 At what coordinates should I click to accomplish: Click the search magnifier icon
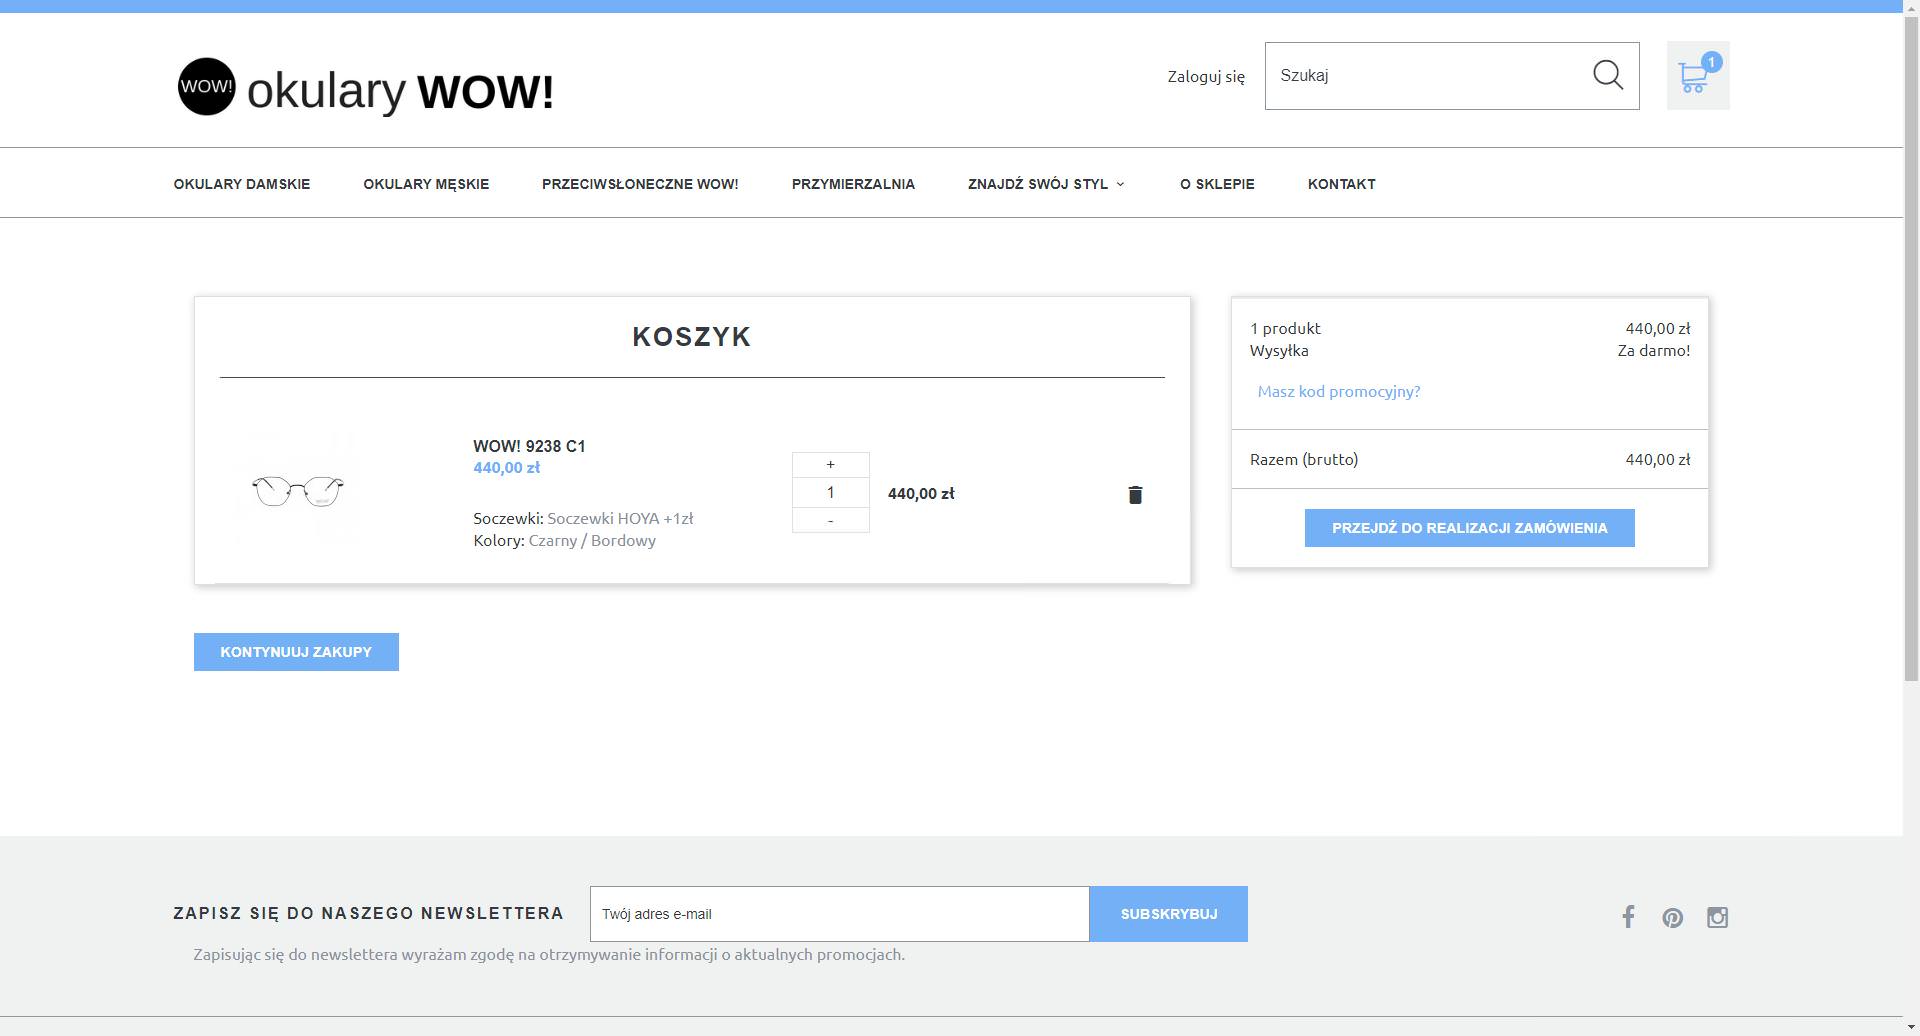(1607, 75)
